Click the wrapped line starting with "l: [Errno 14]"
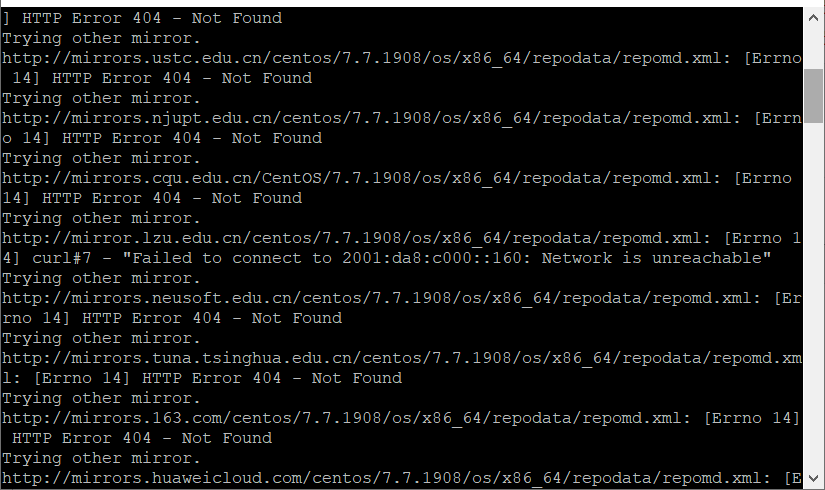Viewport: 825px width, 490px height. (x=202, y=378)
